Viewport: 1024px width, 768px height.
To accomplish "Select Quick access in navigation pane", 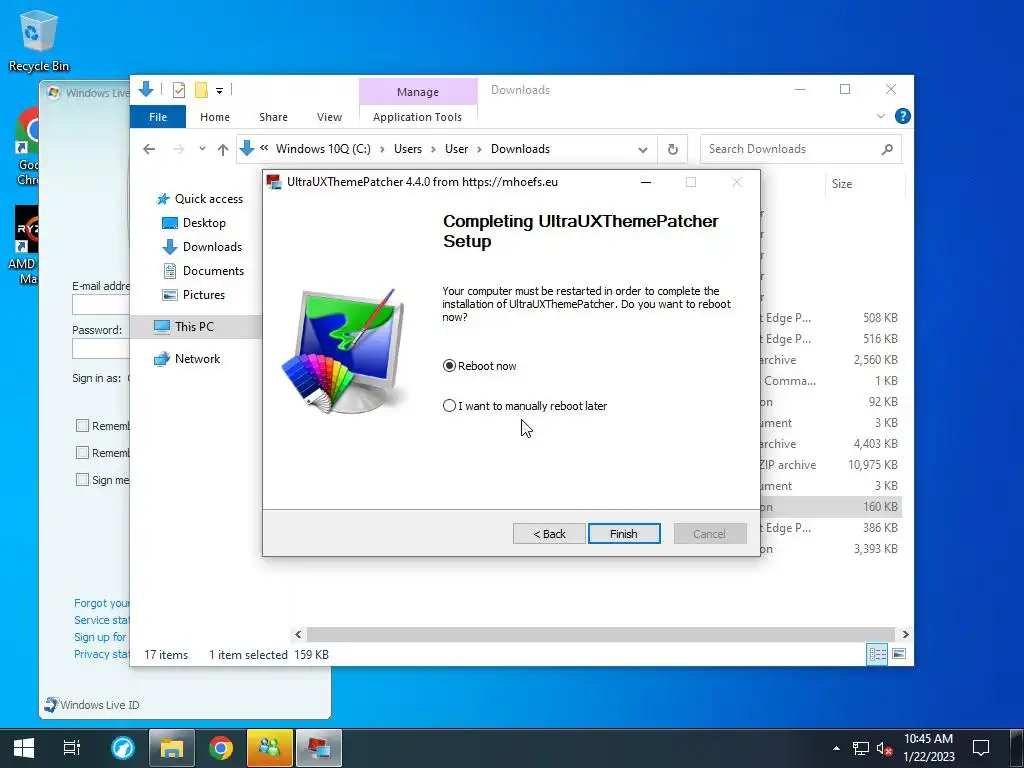I will 200,199.
